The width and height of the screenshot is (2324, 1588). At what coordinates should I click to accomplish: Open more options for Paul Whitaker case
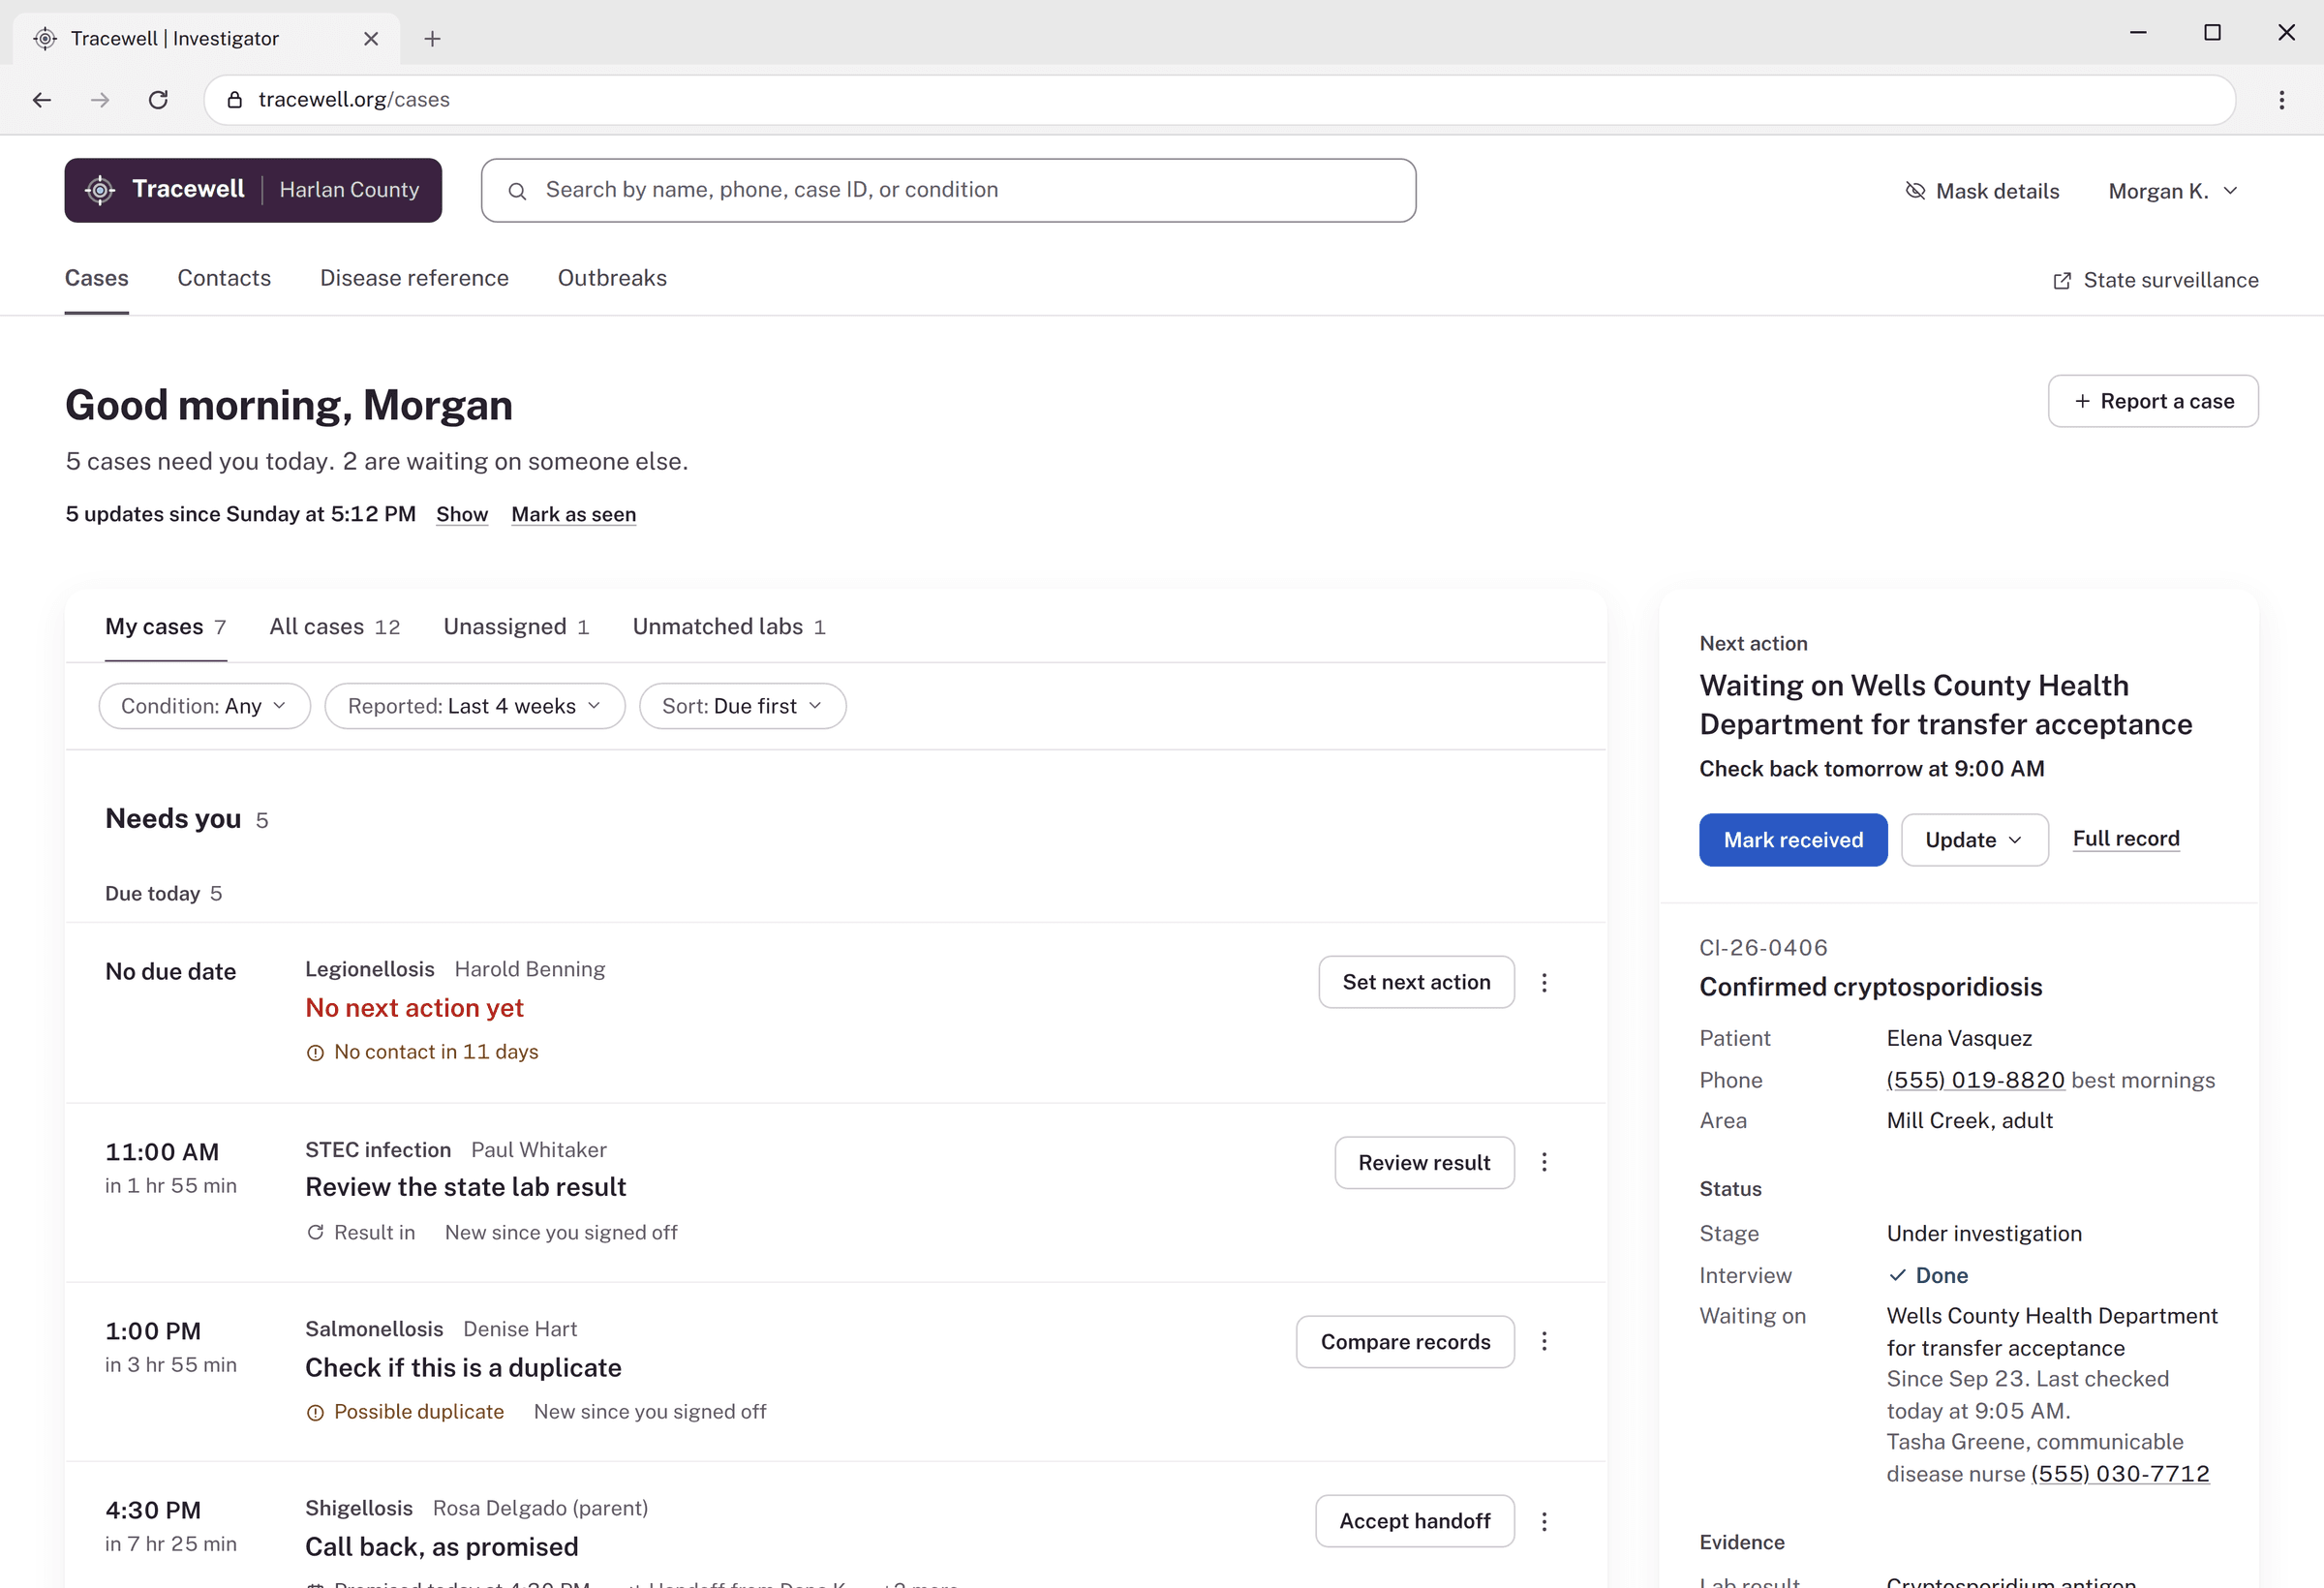[1544, 1162]
